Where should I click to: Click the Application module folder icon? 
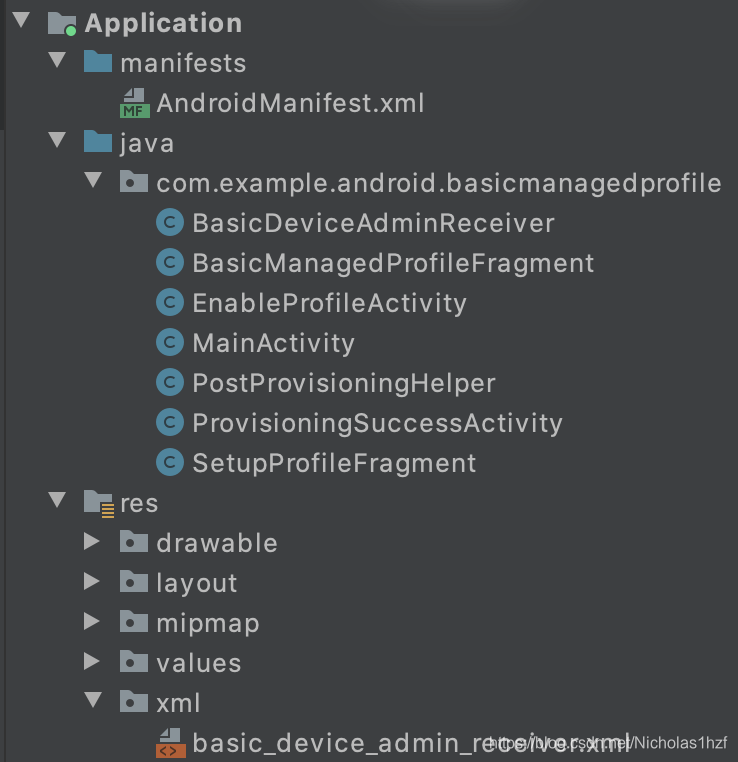[x=62, y=23]
